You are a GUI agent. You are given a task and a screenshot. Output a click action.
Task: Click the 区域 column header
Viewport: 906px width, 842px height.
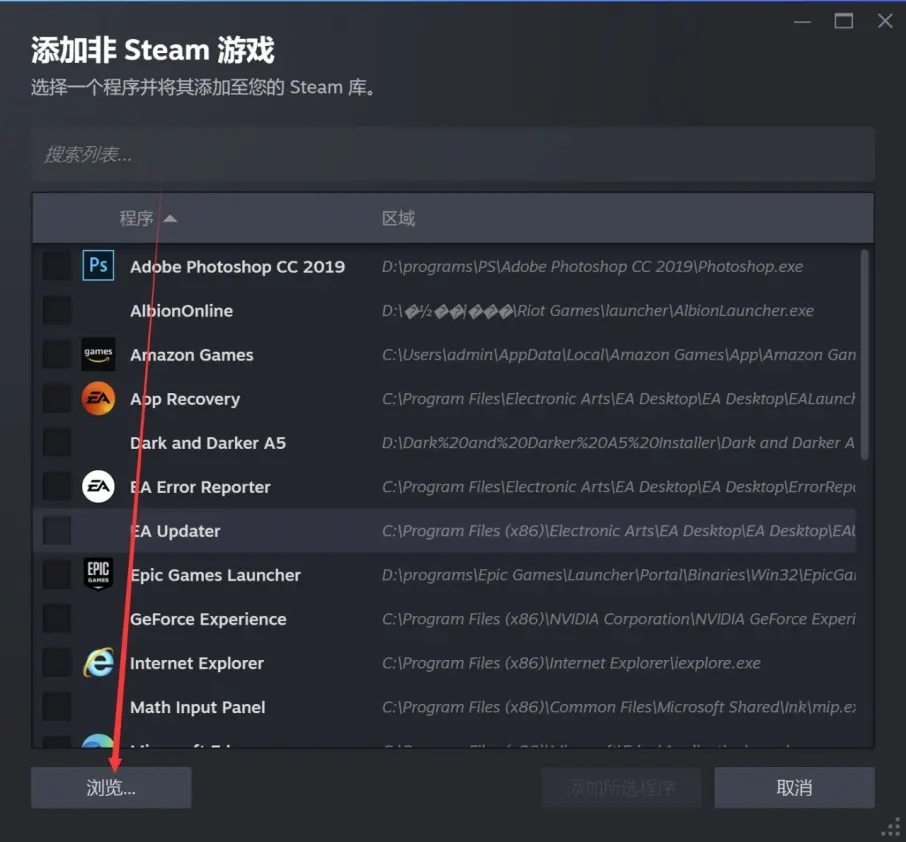point(398,218)
